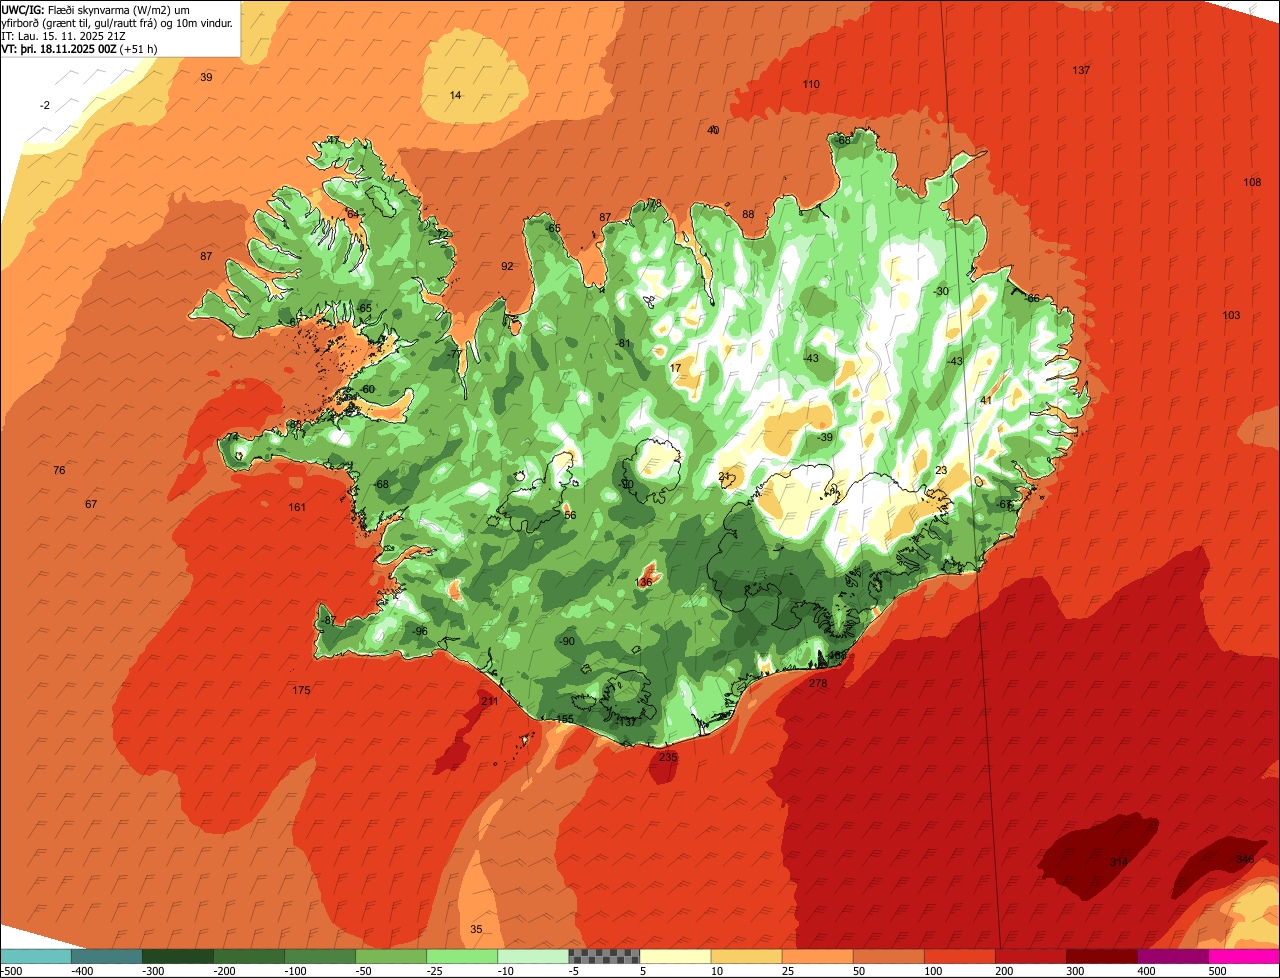1280x978 pixels.
Task: Select legend swatch between -25 and -10
Action: pos(462,956)
